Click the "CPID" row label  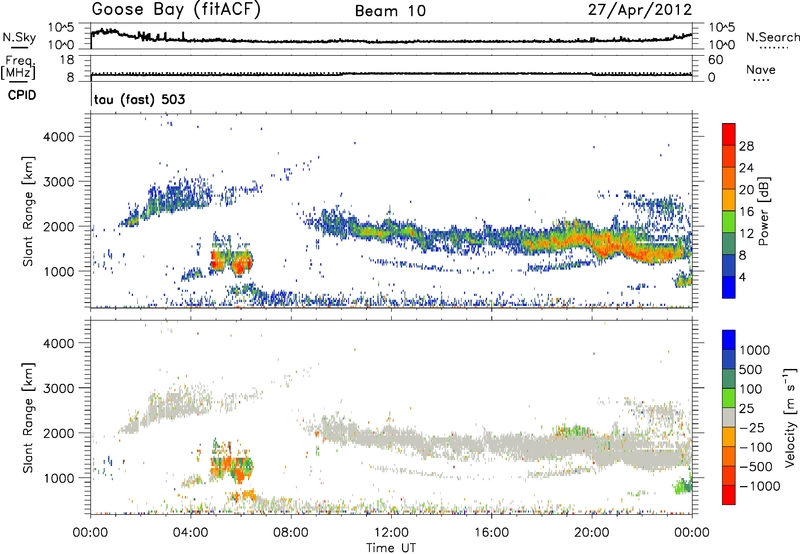coord(22,95)
